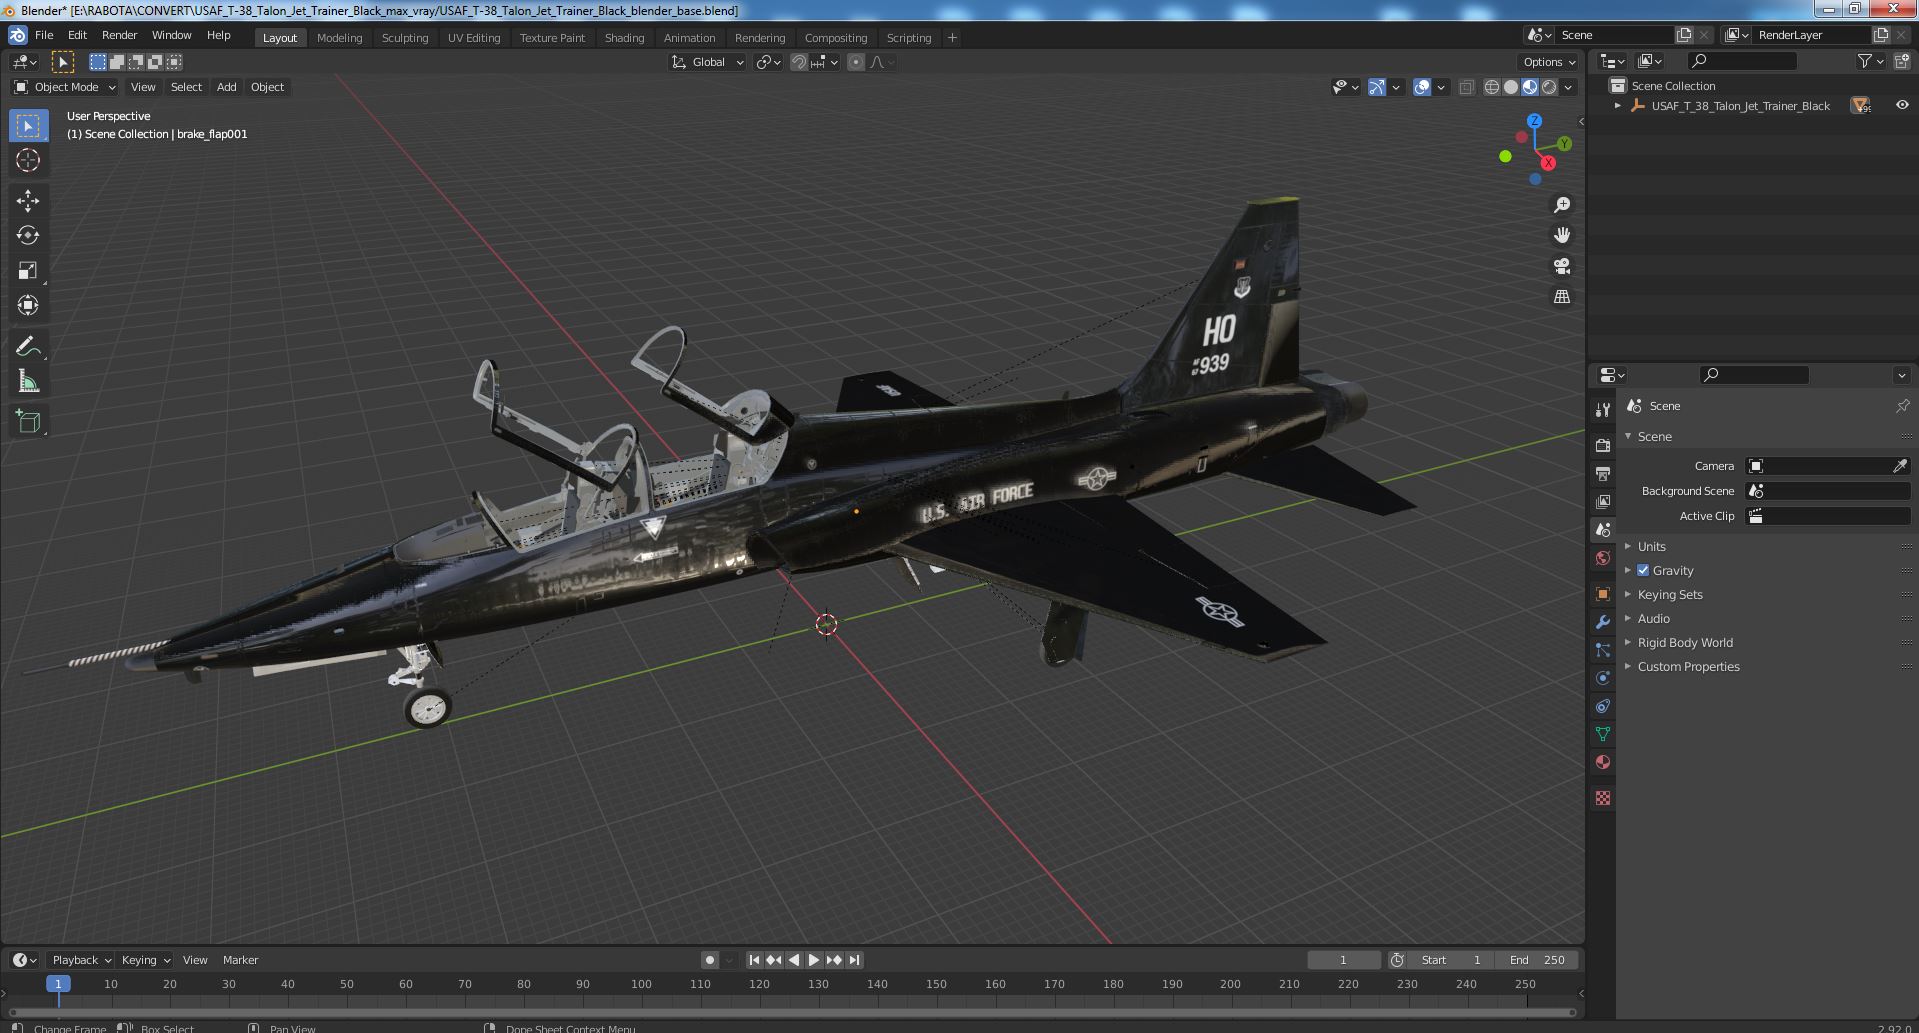The image size is (1919, 1033).
Task: Expand USAF_T_38_Talon_Jet_Trainer_Black collection
Action: 1617,106
